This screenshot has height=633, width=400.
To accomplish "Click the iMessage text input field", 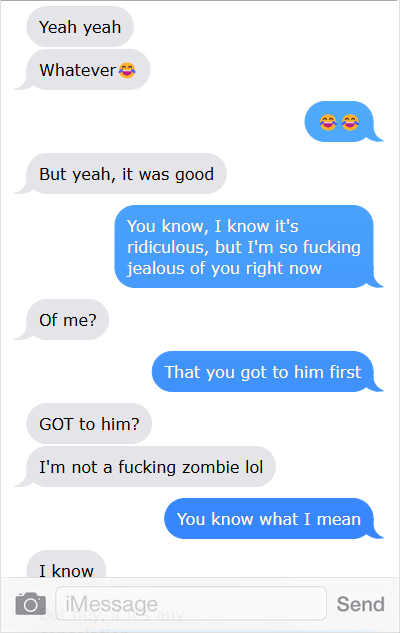I will pyautogui.click(x=191, y=604).
